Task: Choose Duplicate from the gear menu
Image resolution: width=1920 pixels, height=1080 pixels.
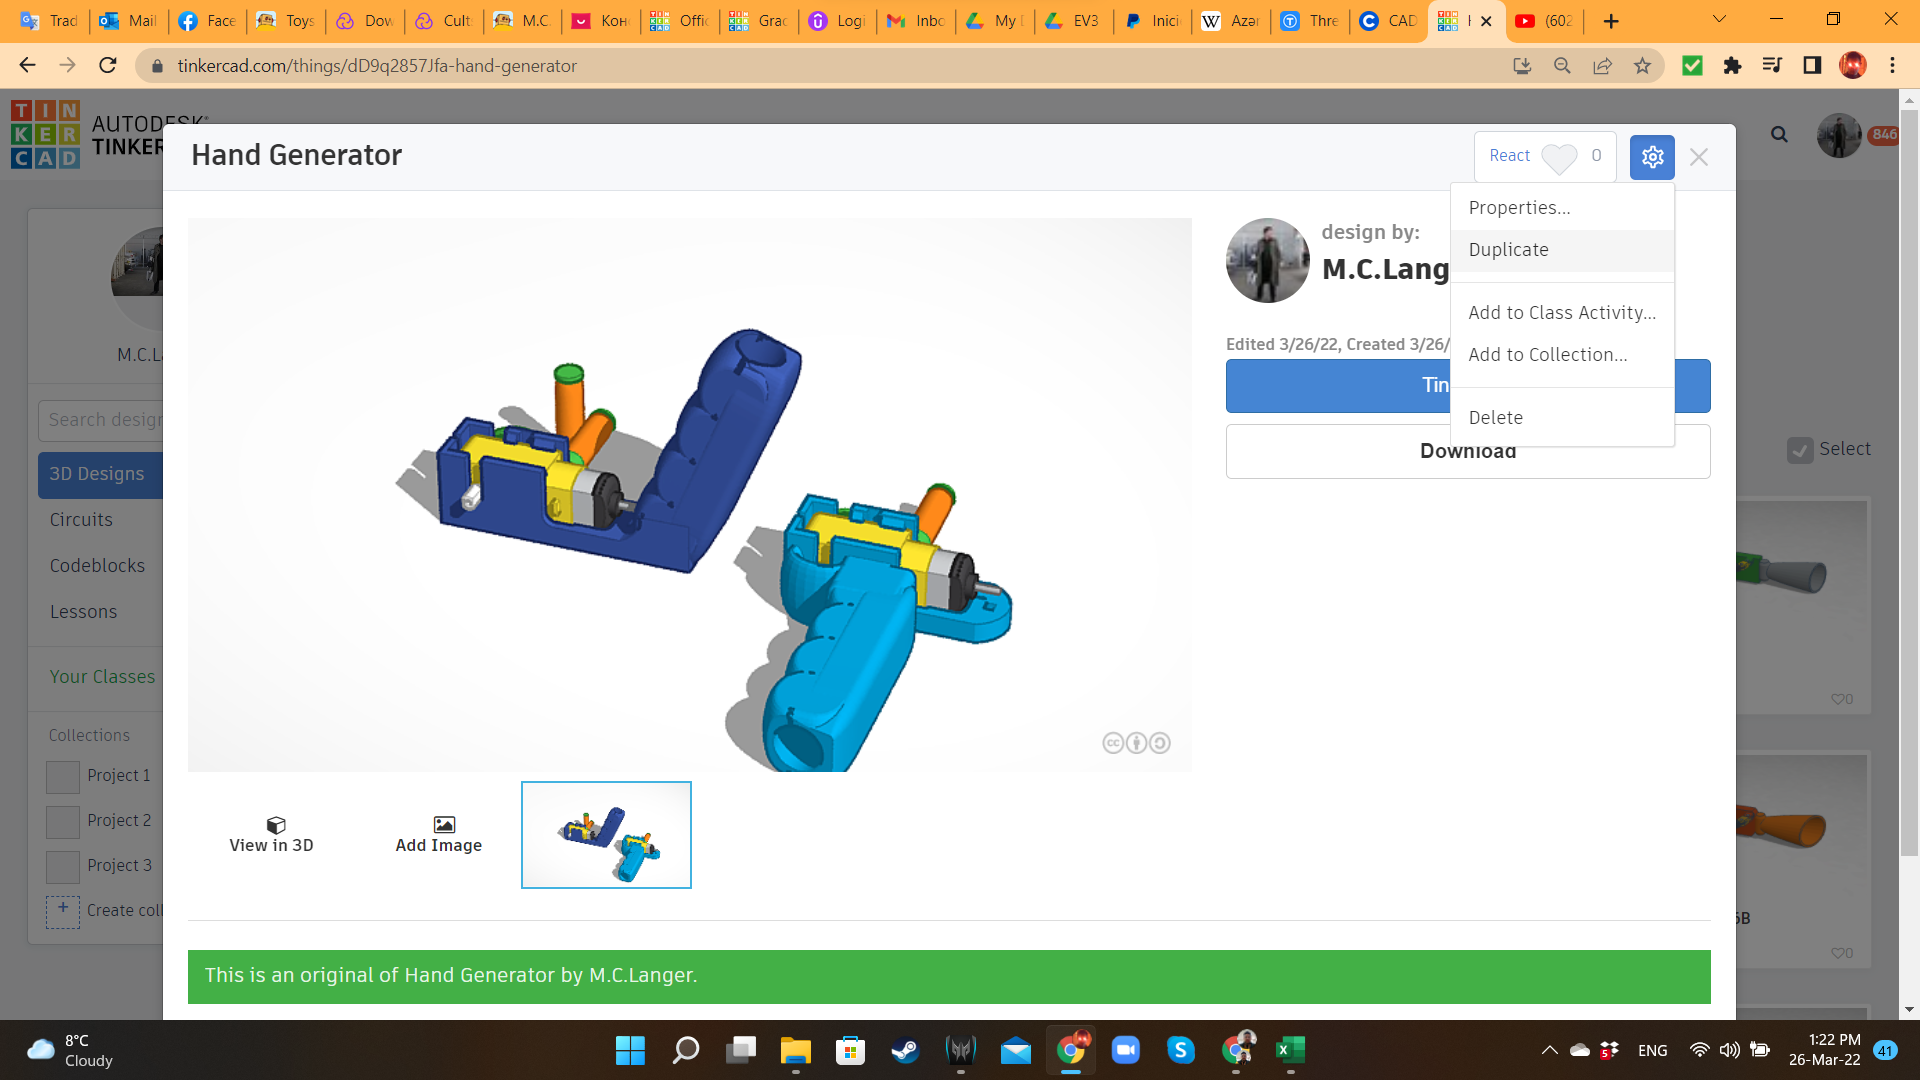Action: 1508,250
